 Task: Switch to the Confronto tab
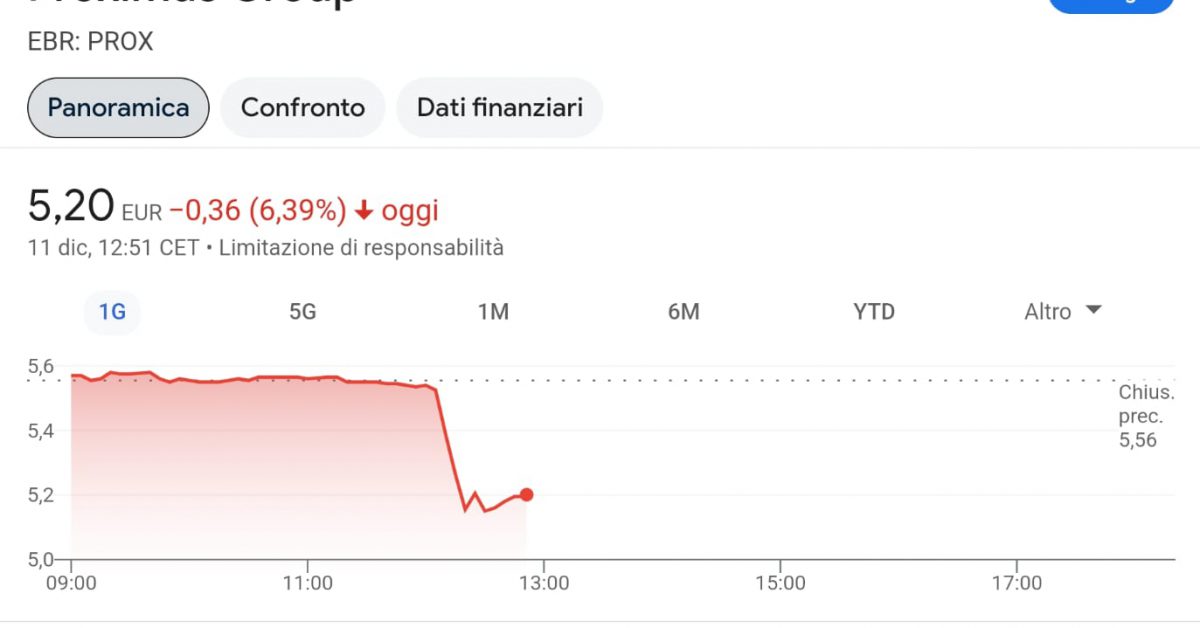click(303, 107)
